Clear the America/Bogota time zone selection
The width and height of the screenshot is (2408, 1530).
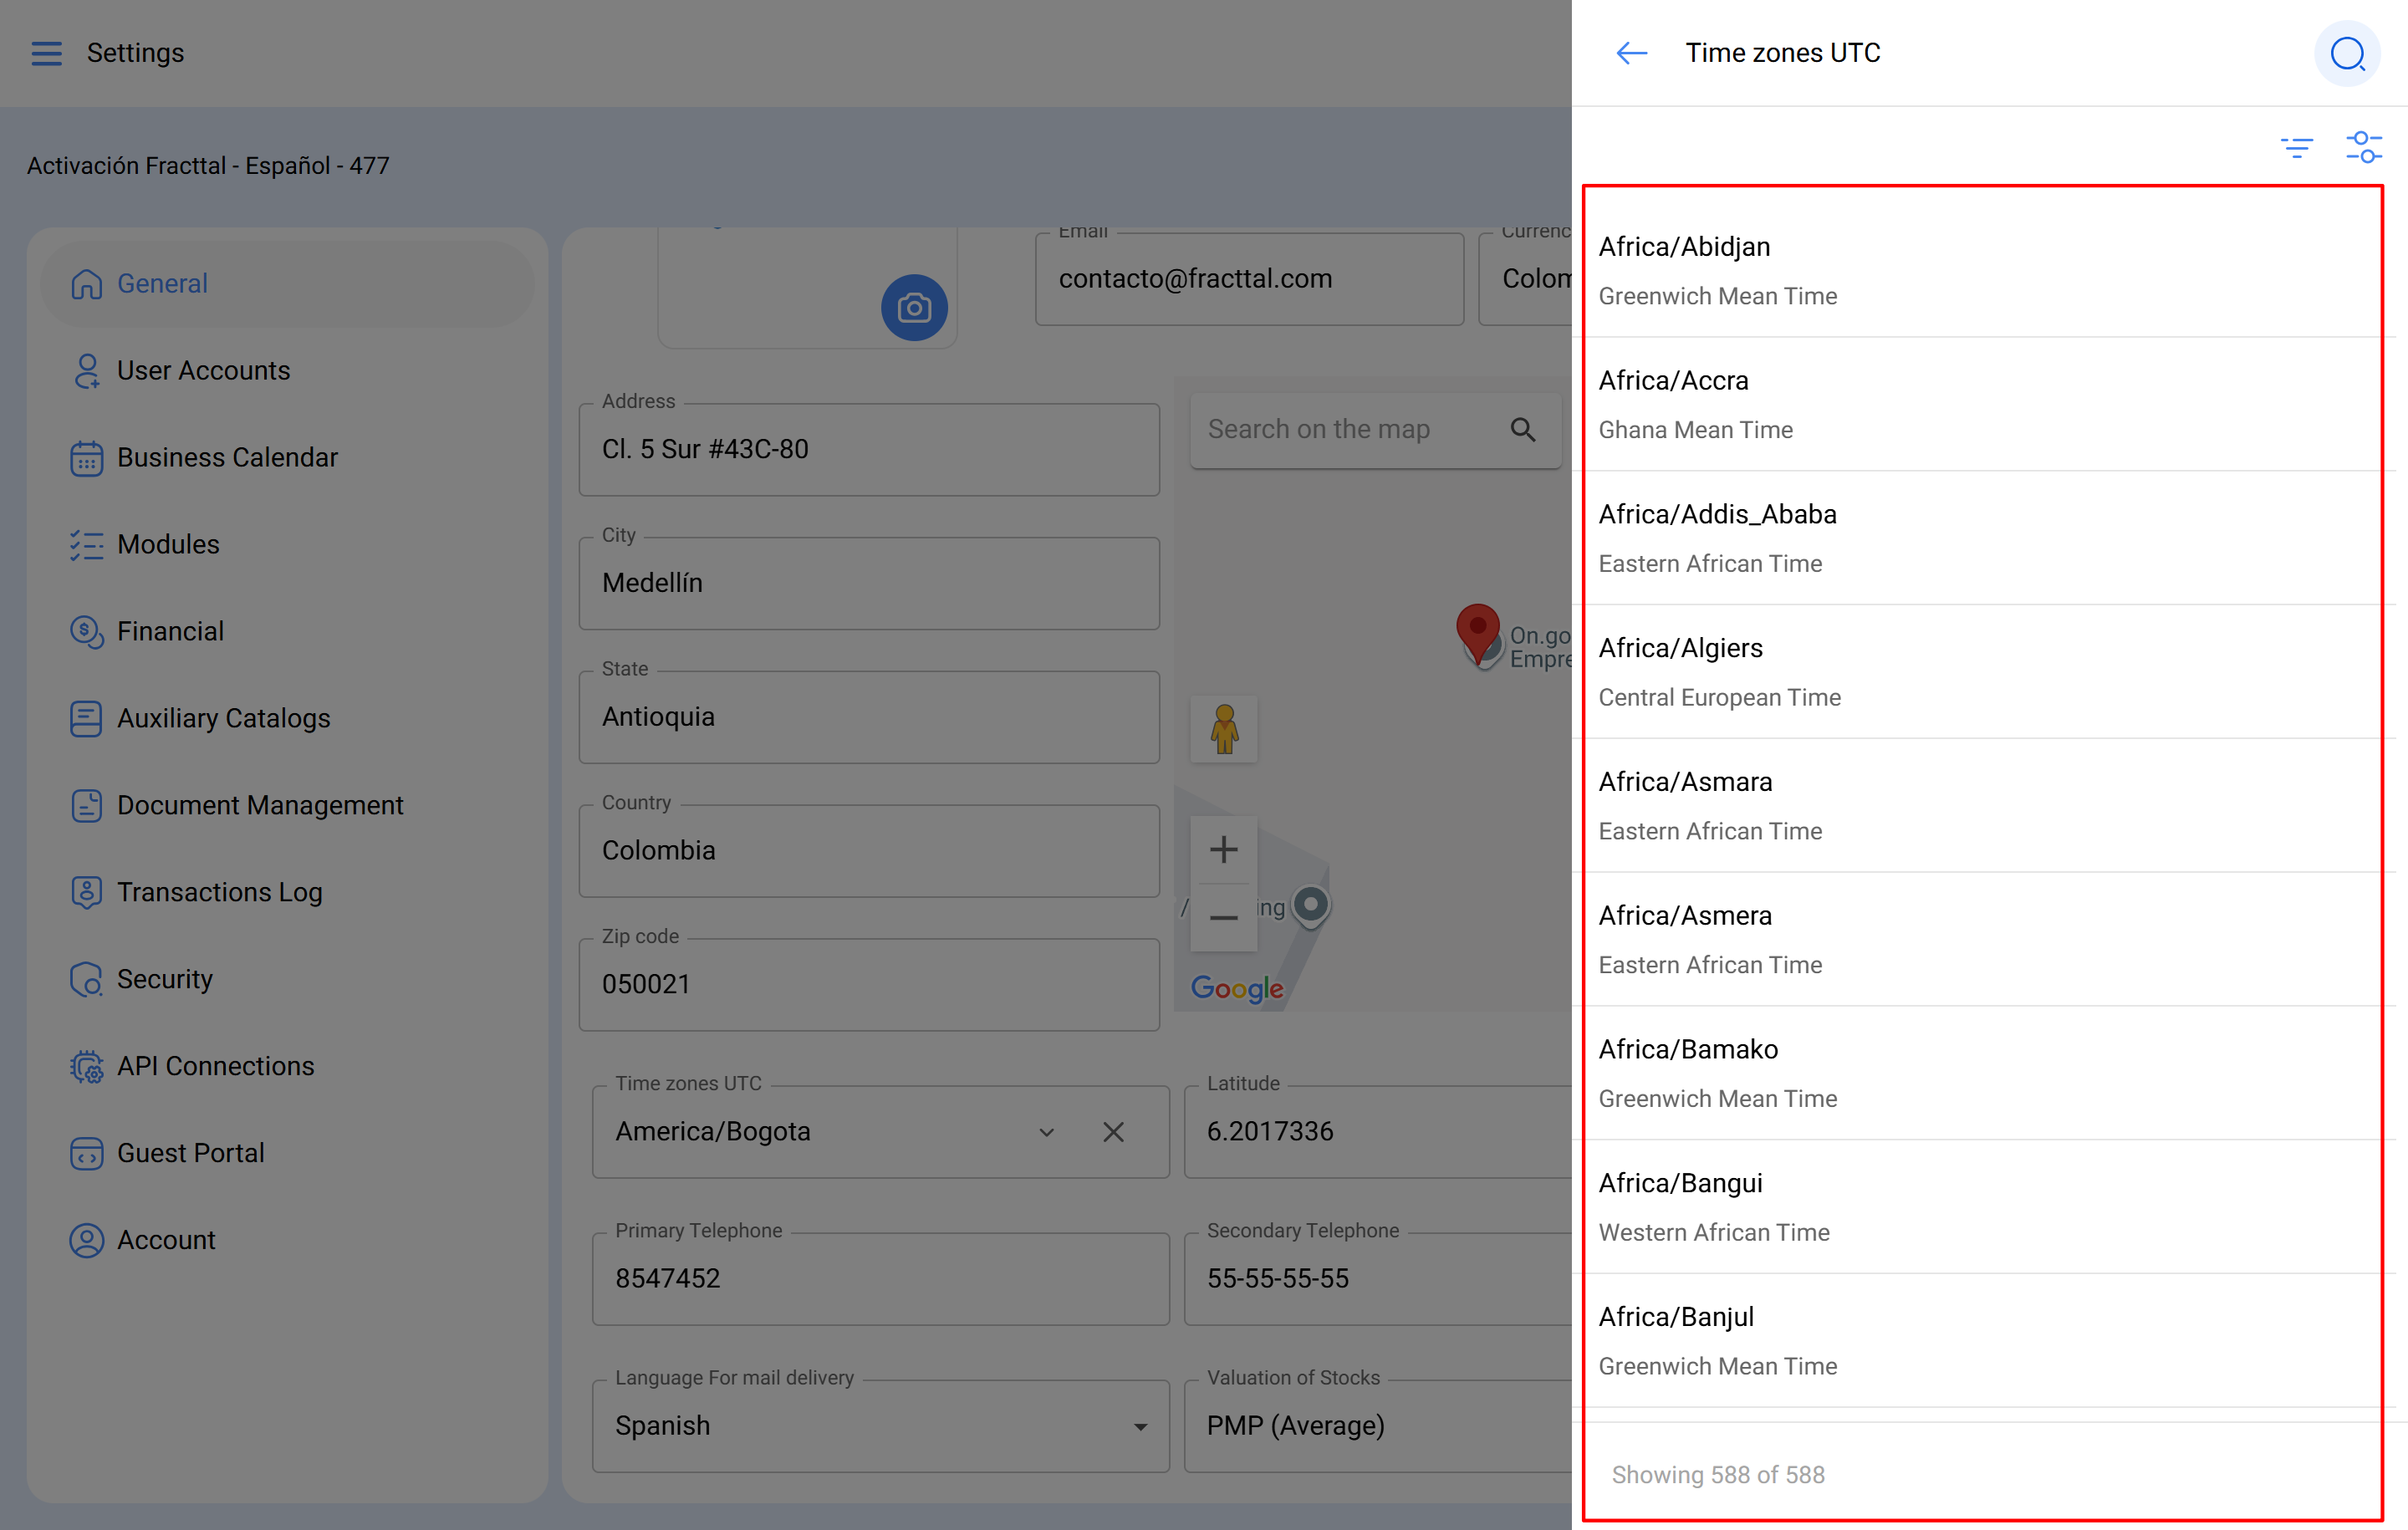tap(1113, 1132)
